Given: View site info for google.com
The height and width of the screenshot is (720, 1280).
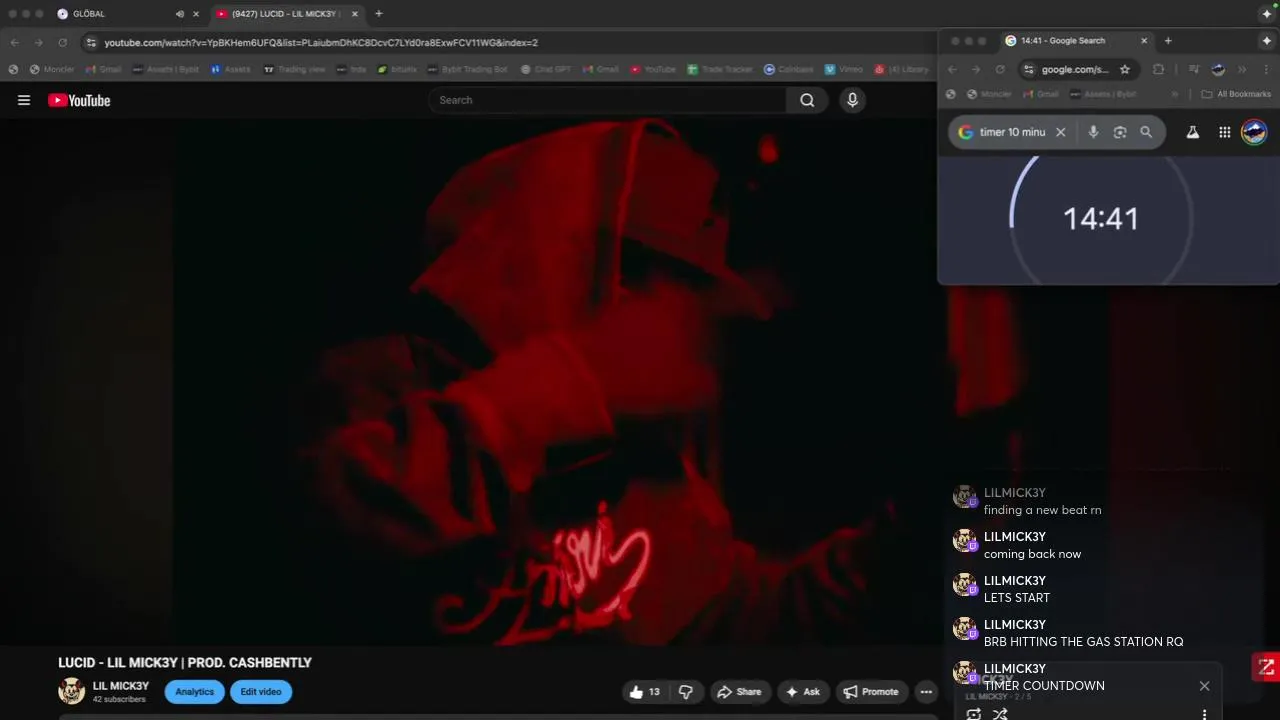Looking at the screenshot, I should [x=1028, y=70].
